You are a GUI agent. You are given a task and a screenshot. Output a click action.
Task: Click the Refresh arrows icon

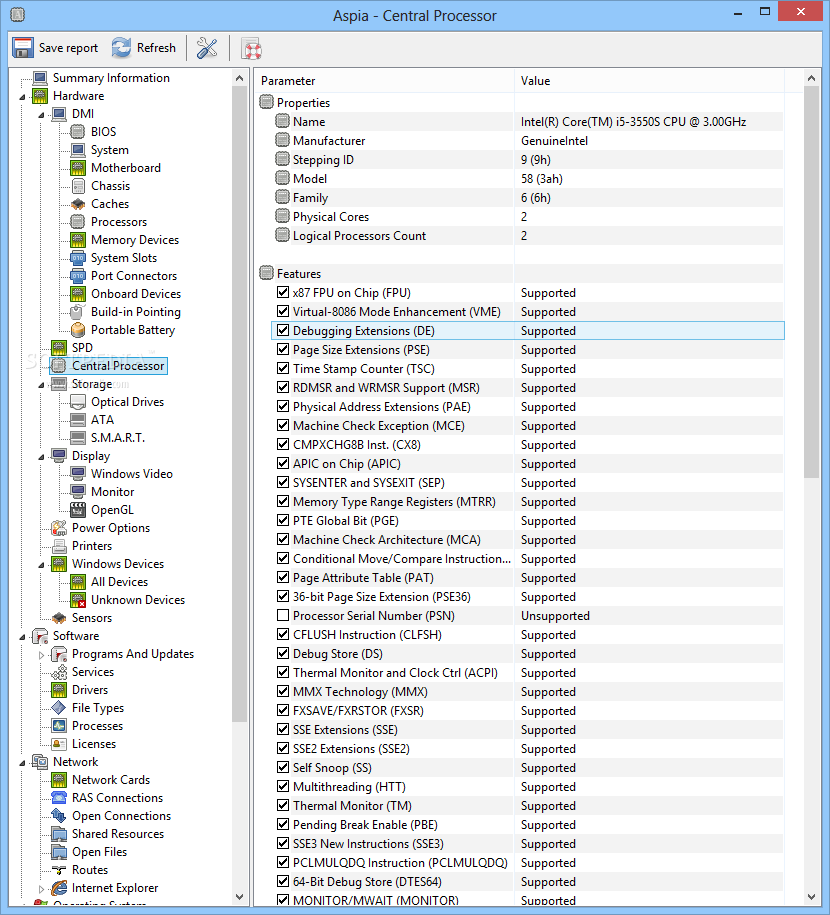pyautogui.click(x=121, y=48)
